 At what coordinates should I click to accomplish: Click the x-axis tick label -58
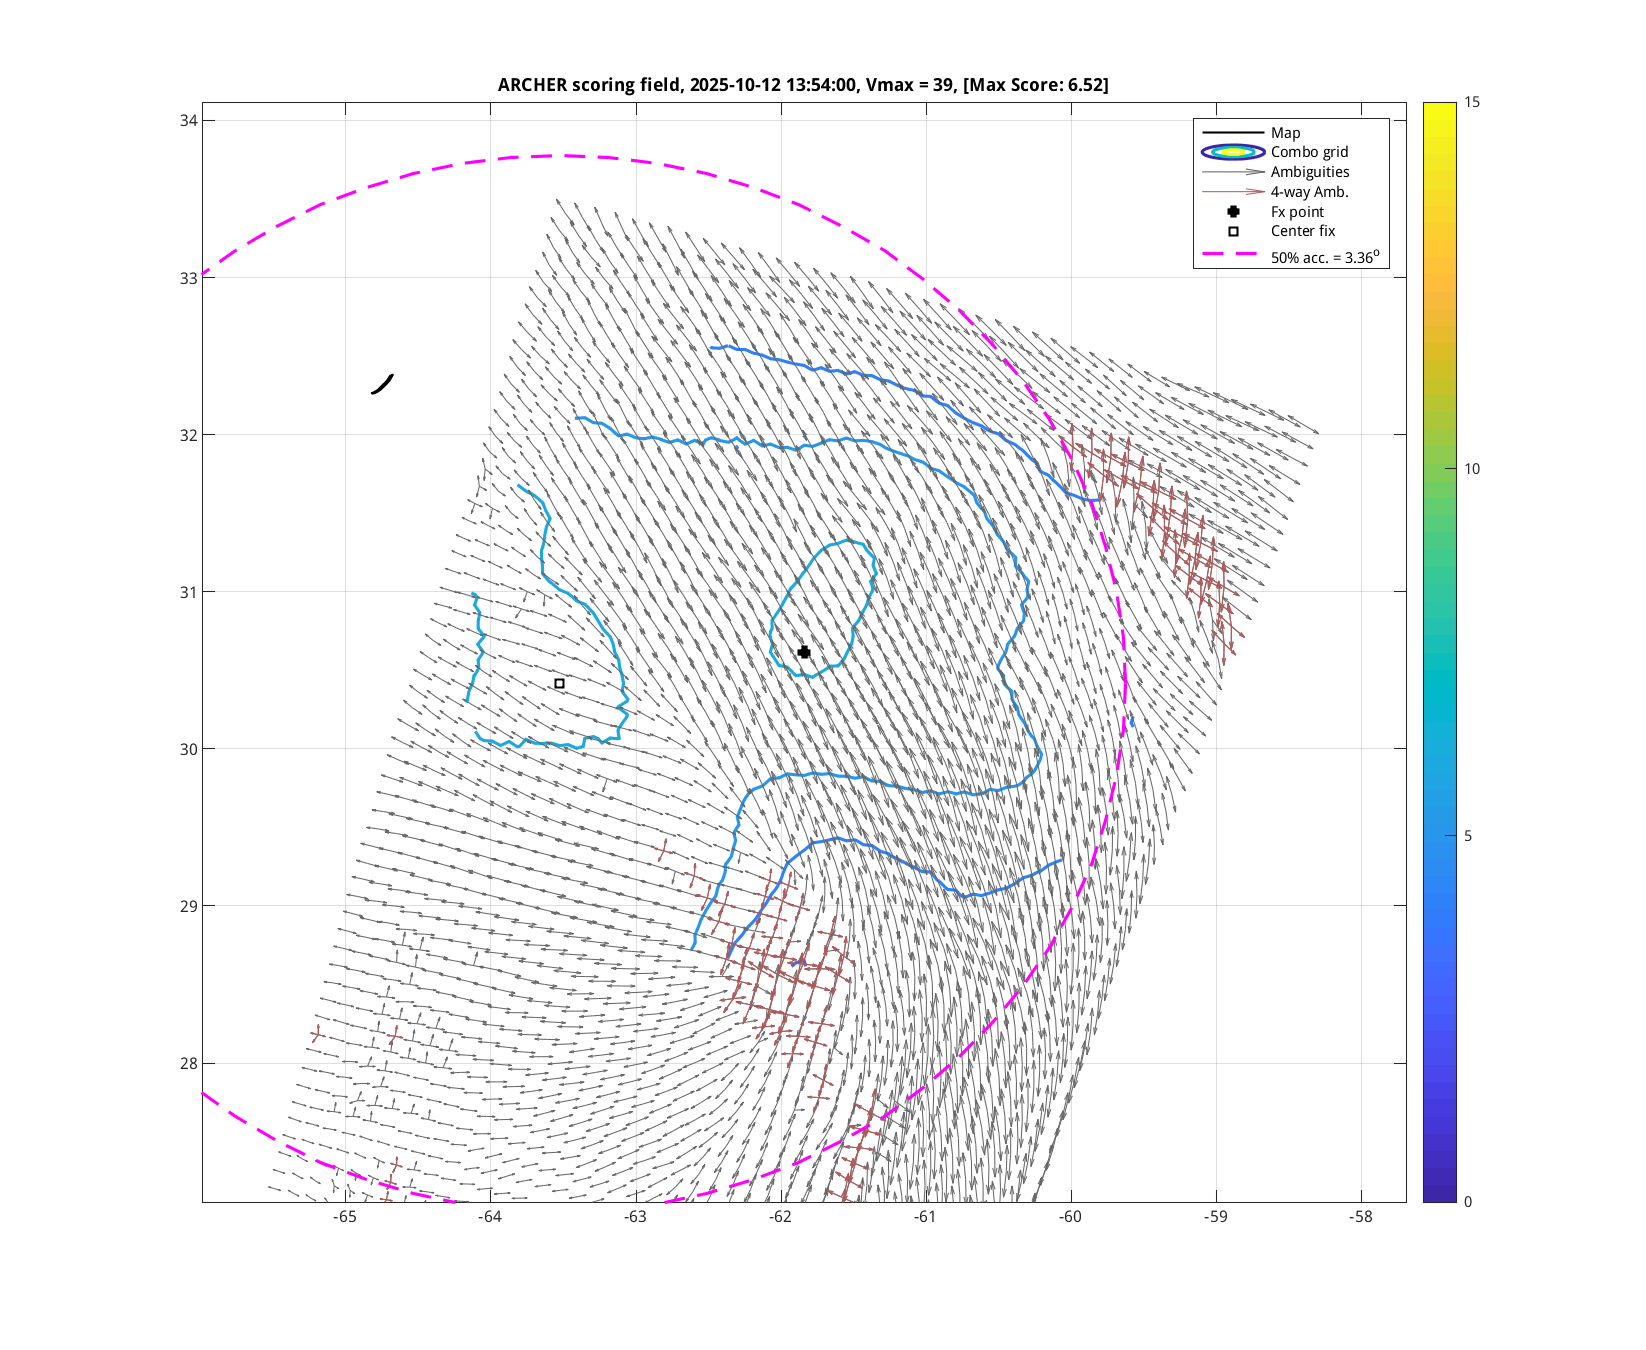1360,1217
